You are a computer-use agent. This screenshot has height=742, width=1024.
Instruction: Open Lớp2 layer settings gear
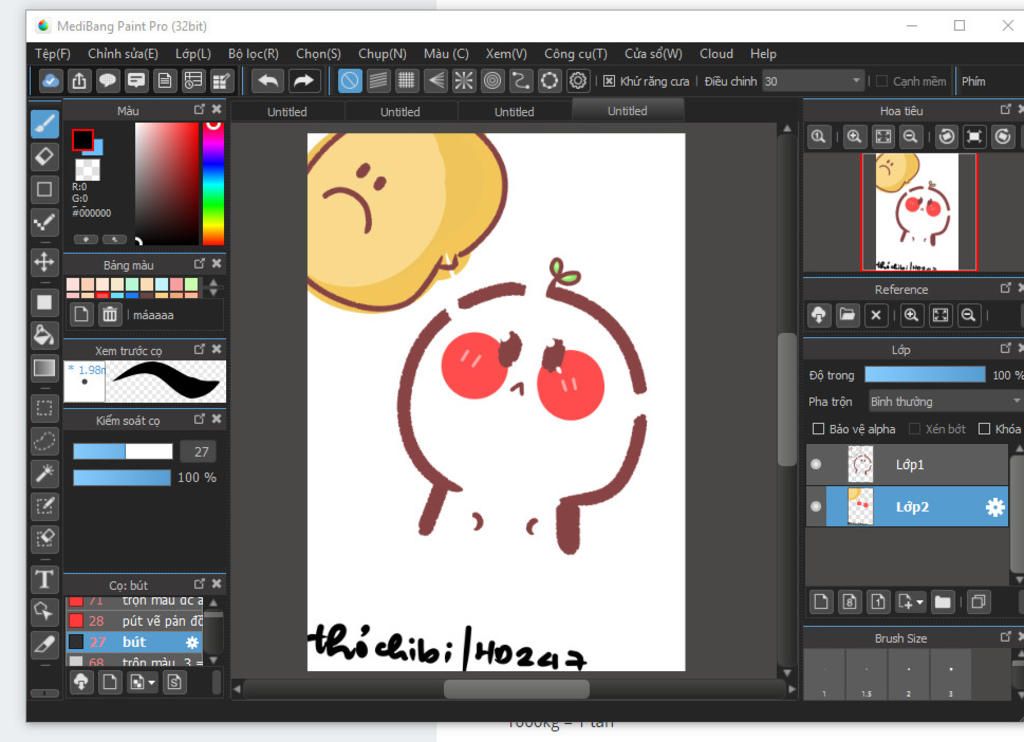pyautogui.click(x=995, y=507)
